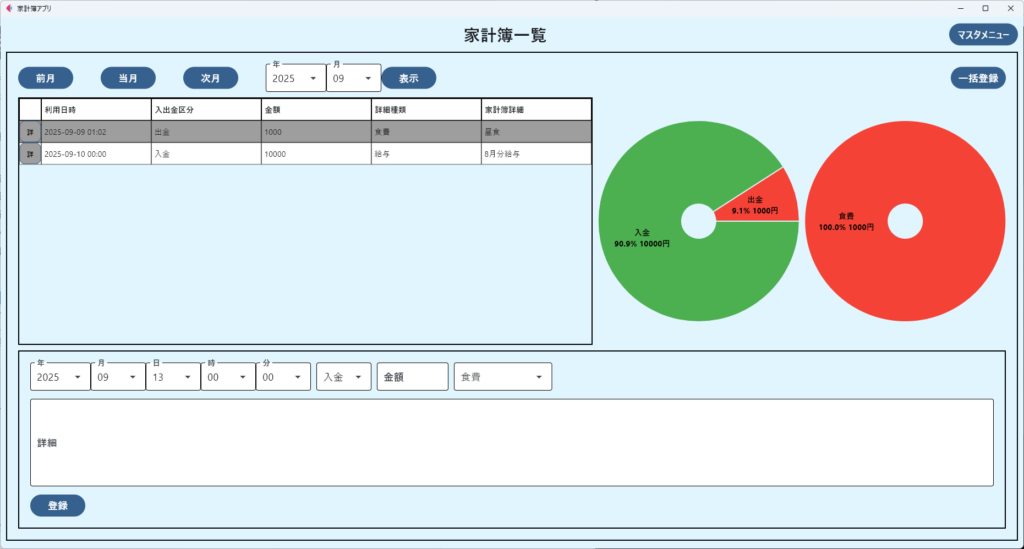Click the 詳細 text area

[x=511, y=442]
